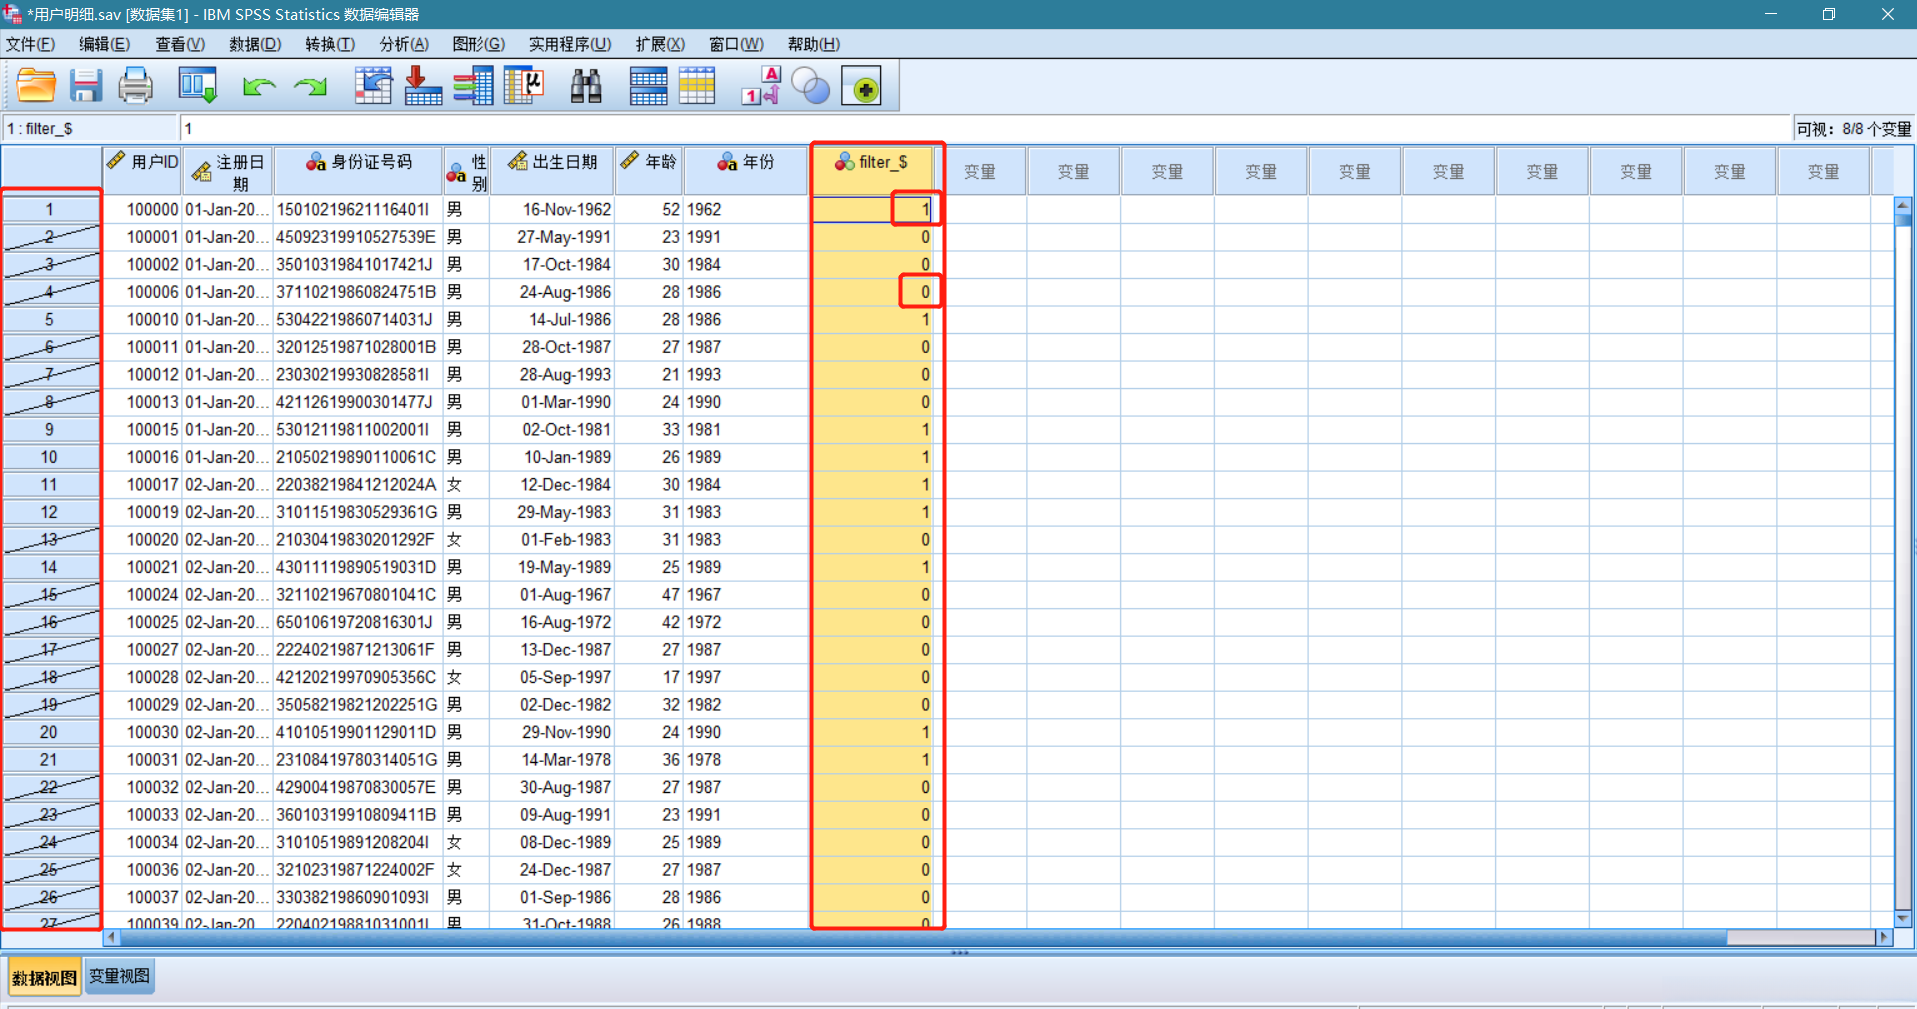1917x1009 pixels.
Task: Select the 年龄 column header
Action: point(649,171)
